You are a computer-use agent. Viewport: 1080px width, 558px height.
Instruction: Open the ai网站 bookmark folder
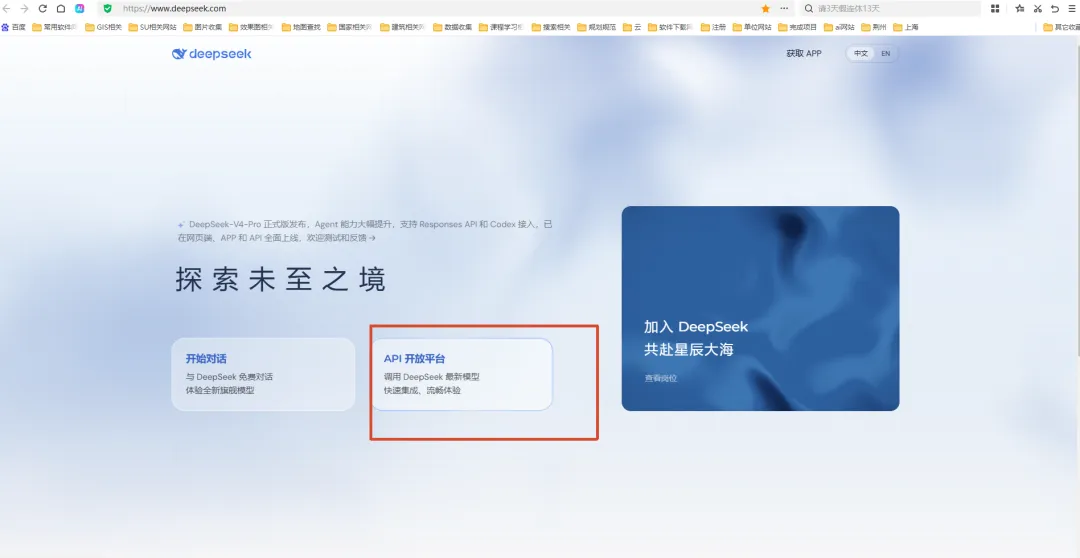point(840,28)
